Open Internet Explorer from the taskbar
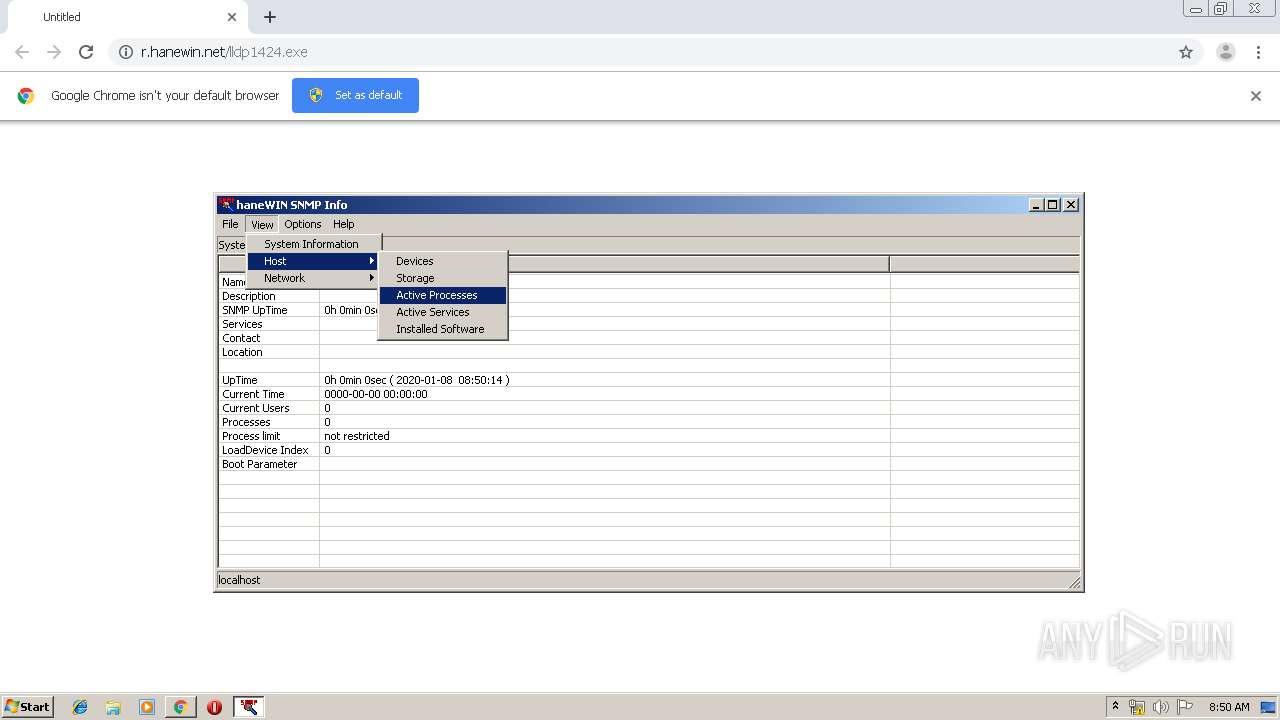Image resolution: width=1280 pixels, height=720 pixels. point(80,707)
